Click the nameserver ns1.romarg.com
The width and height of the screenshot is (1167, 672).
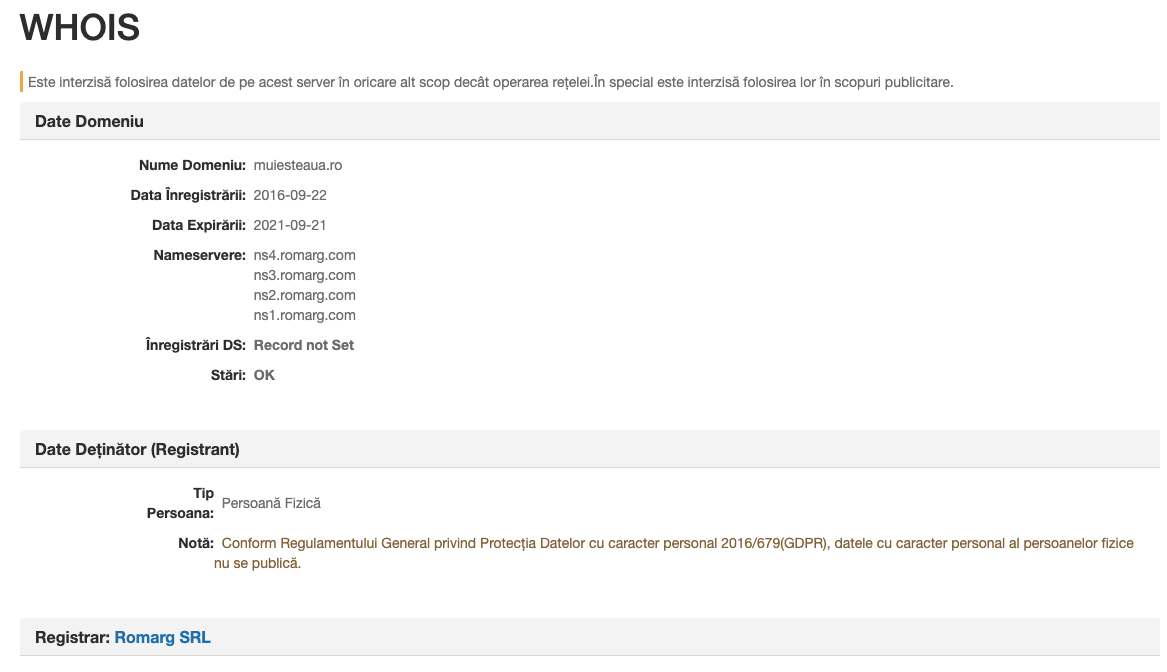(304, 314)
